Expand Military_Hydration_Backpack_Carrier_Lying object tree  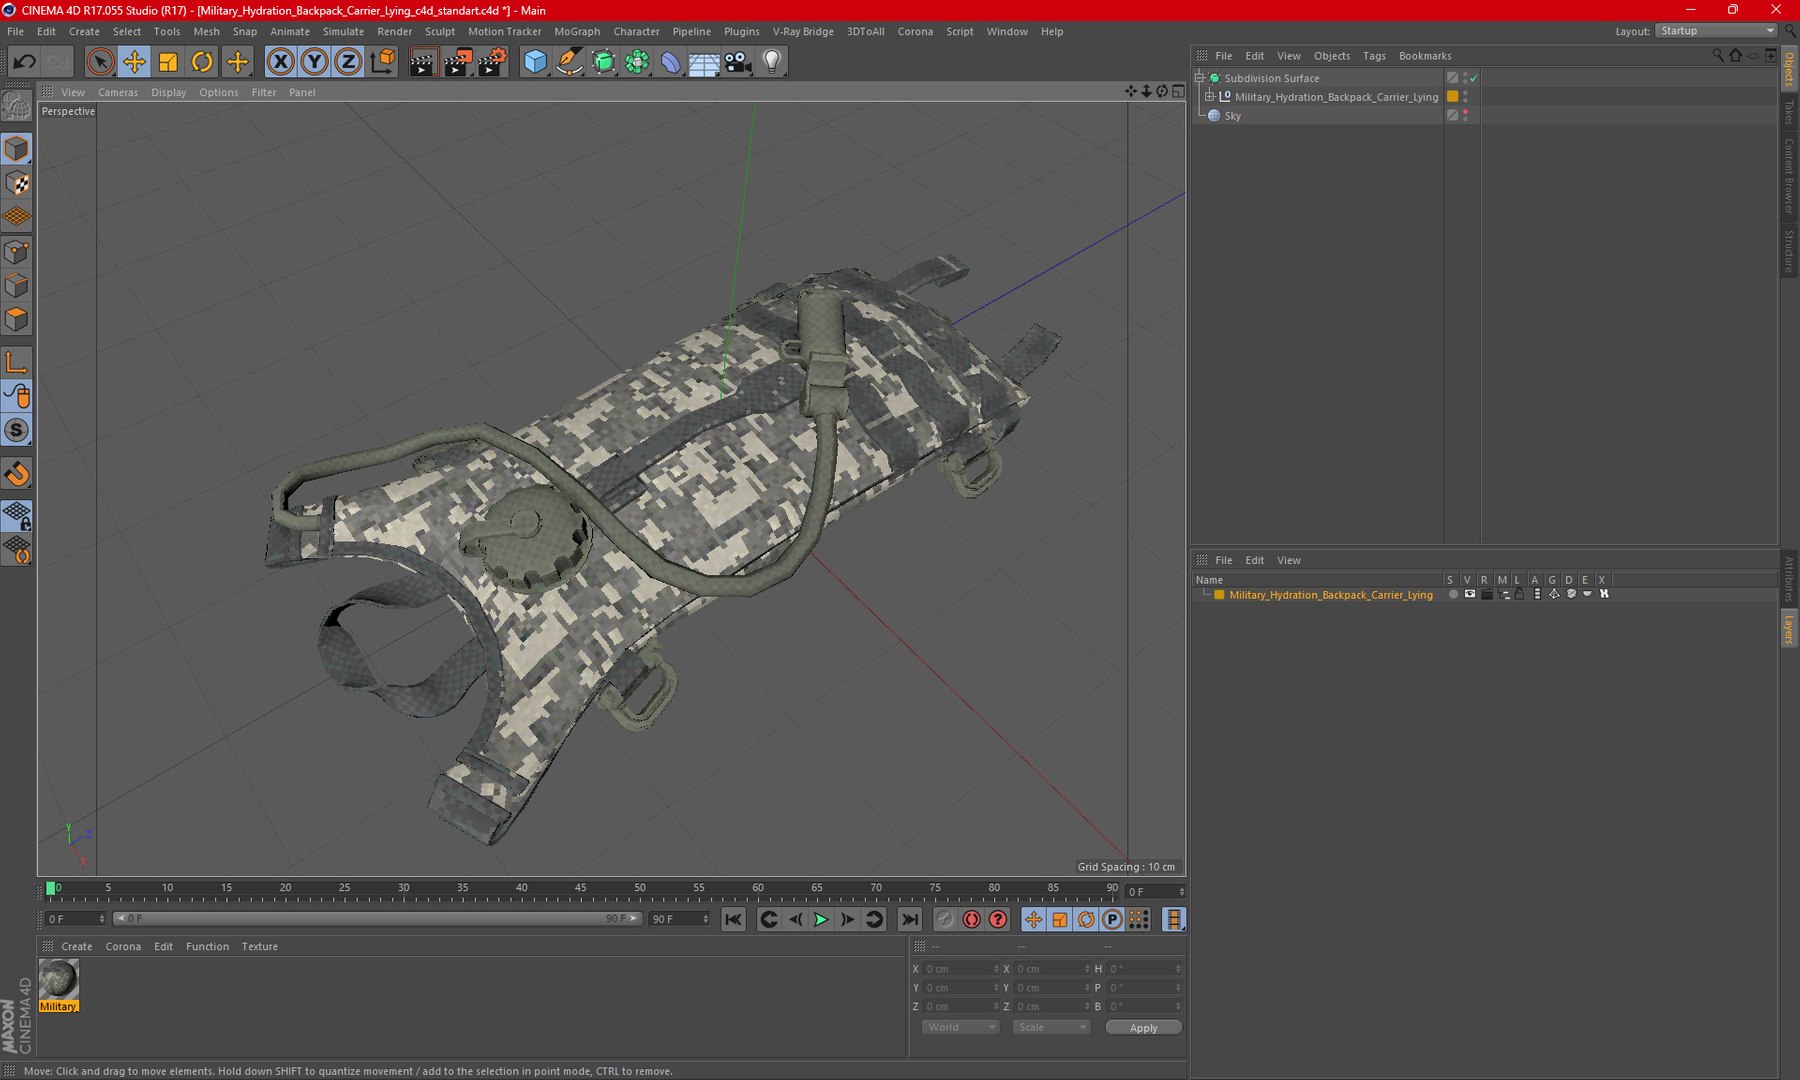click(x=1209, y=97)
